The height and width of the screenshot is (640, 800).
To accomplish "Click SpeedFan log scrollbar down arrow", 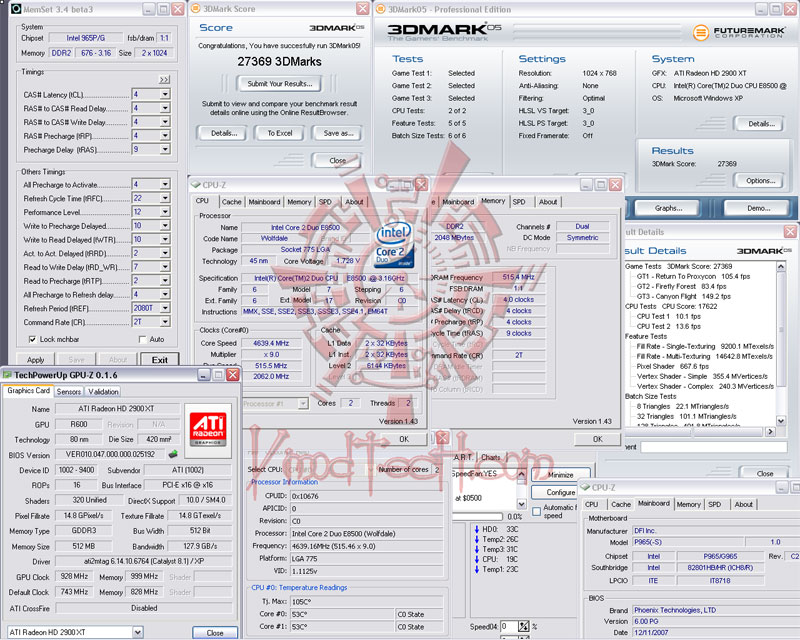I will [x=521, y=504].
